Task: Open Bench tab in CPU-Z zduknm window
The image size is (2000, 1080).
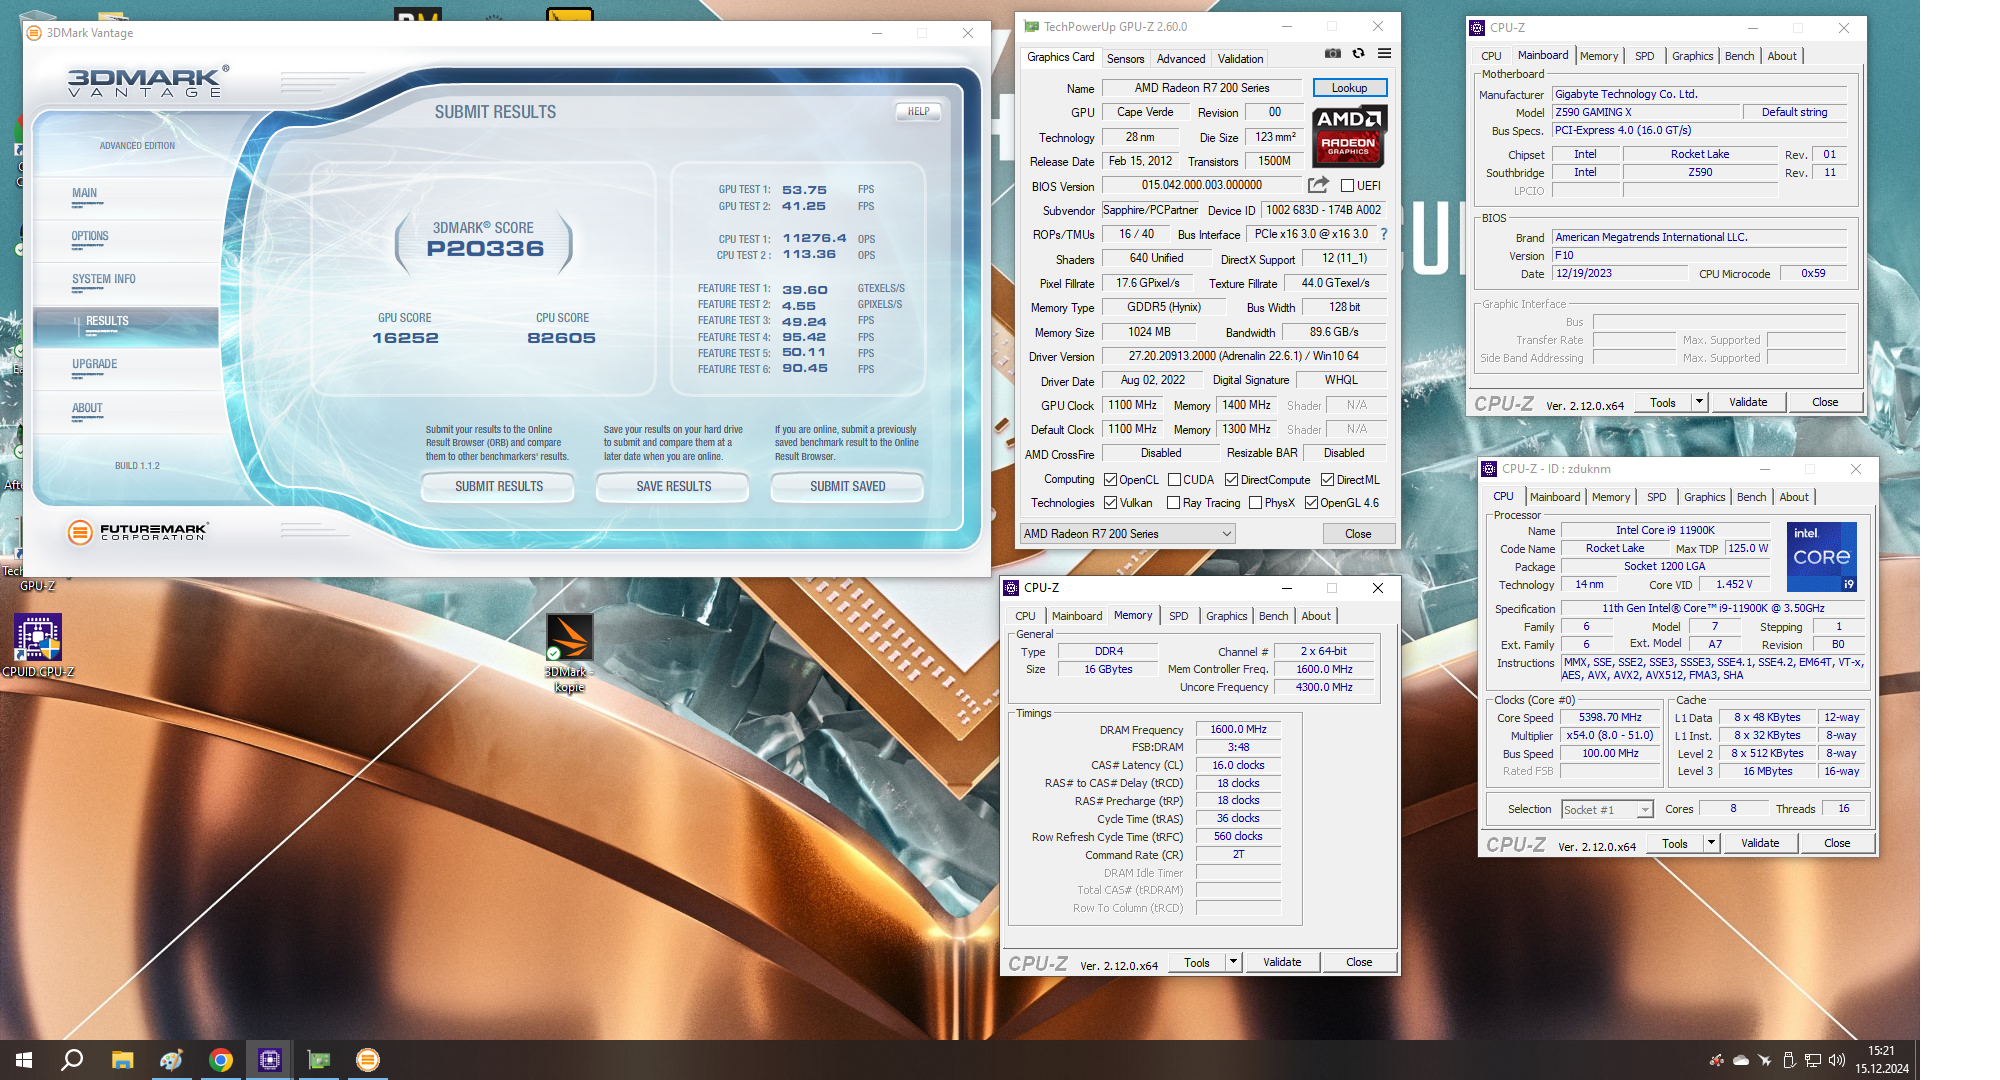Action: [1751, 497]
